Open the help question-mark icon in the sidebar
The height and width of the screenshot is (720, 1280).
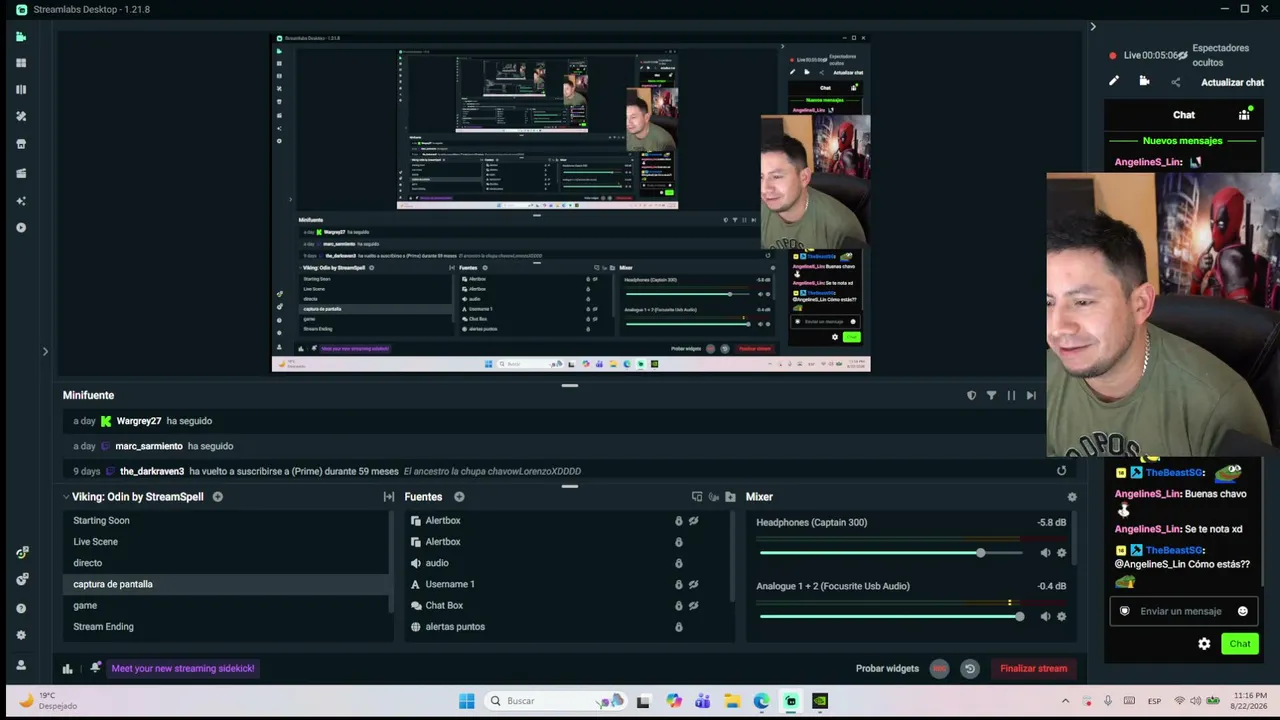pyautogui.click(x=21, y=608)
